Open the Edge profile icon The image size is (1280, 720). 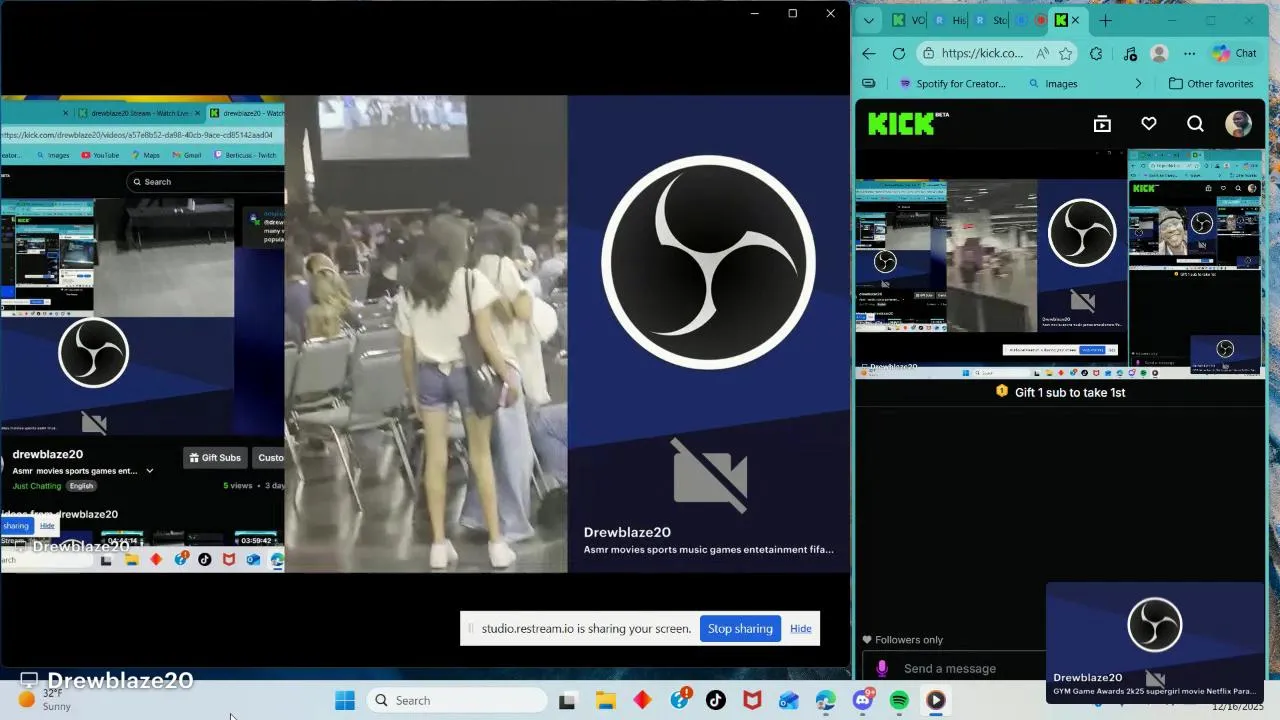click(x=1159, y=54)
